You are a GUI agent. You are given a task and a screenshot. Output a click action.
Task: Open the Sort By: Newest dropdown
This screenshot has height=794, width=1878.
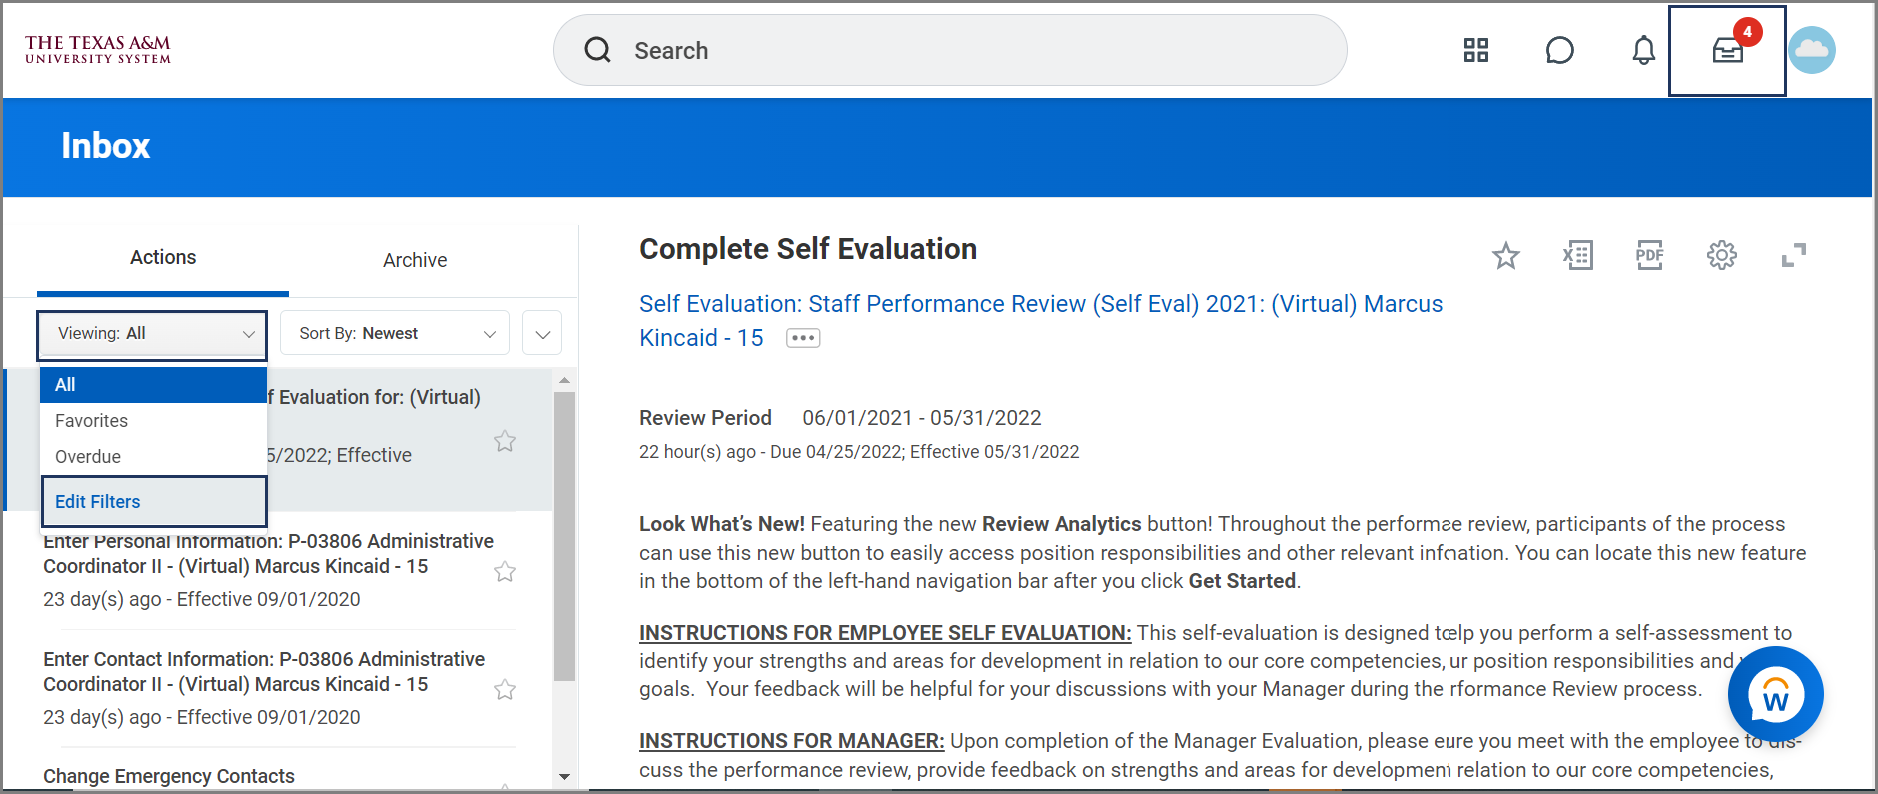pyautogui.click(x=395, y=334)
